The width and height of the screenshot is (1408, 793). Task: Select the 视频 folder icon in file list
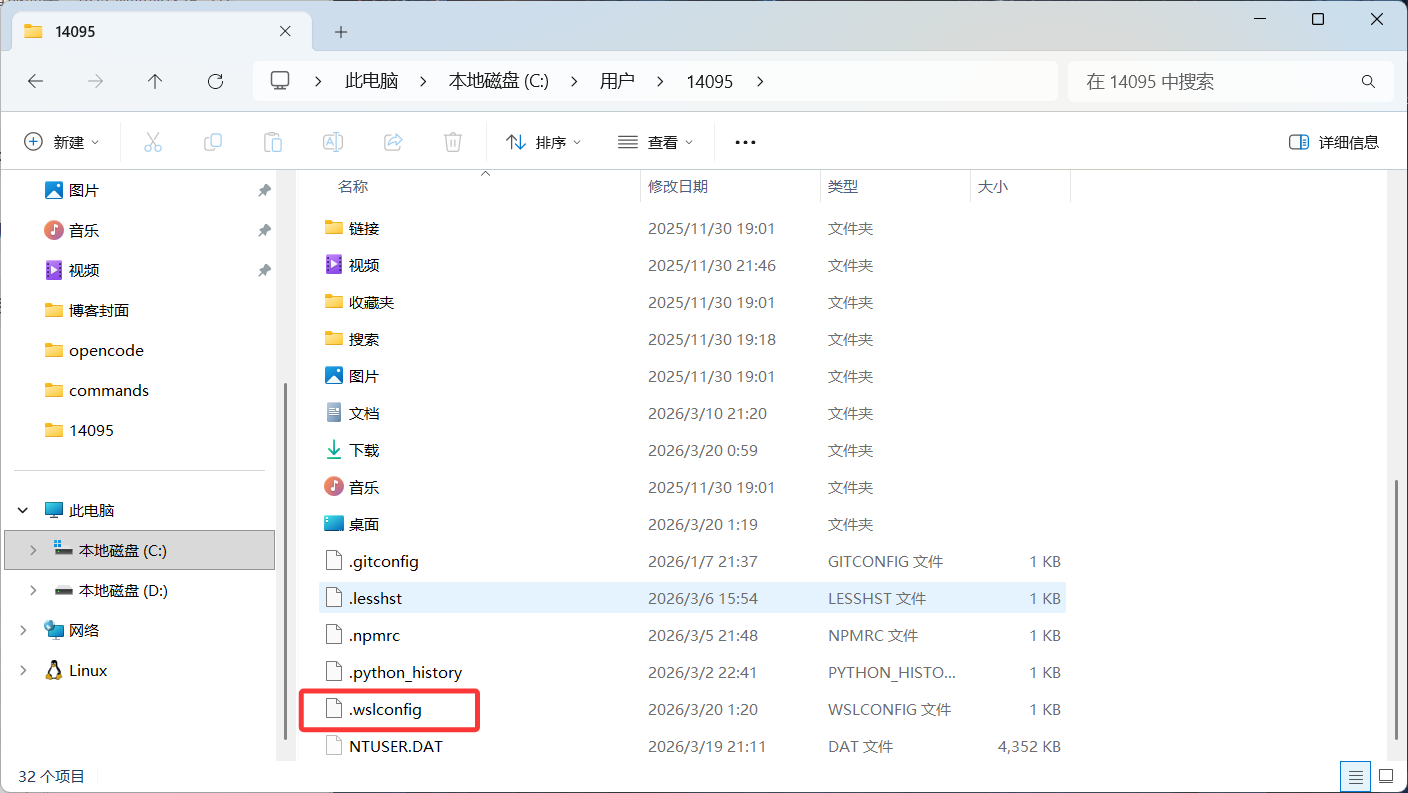tap(334, 265)
